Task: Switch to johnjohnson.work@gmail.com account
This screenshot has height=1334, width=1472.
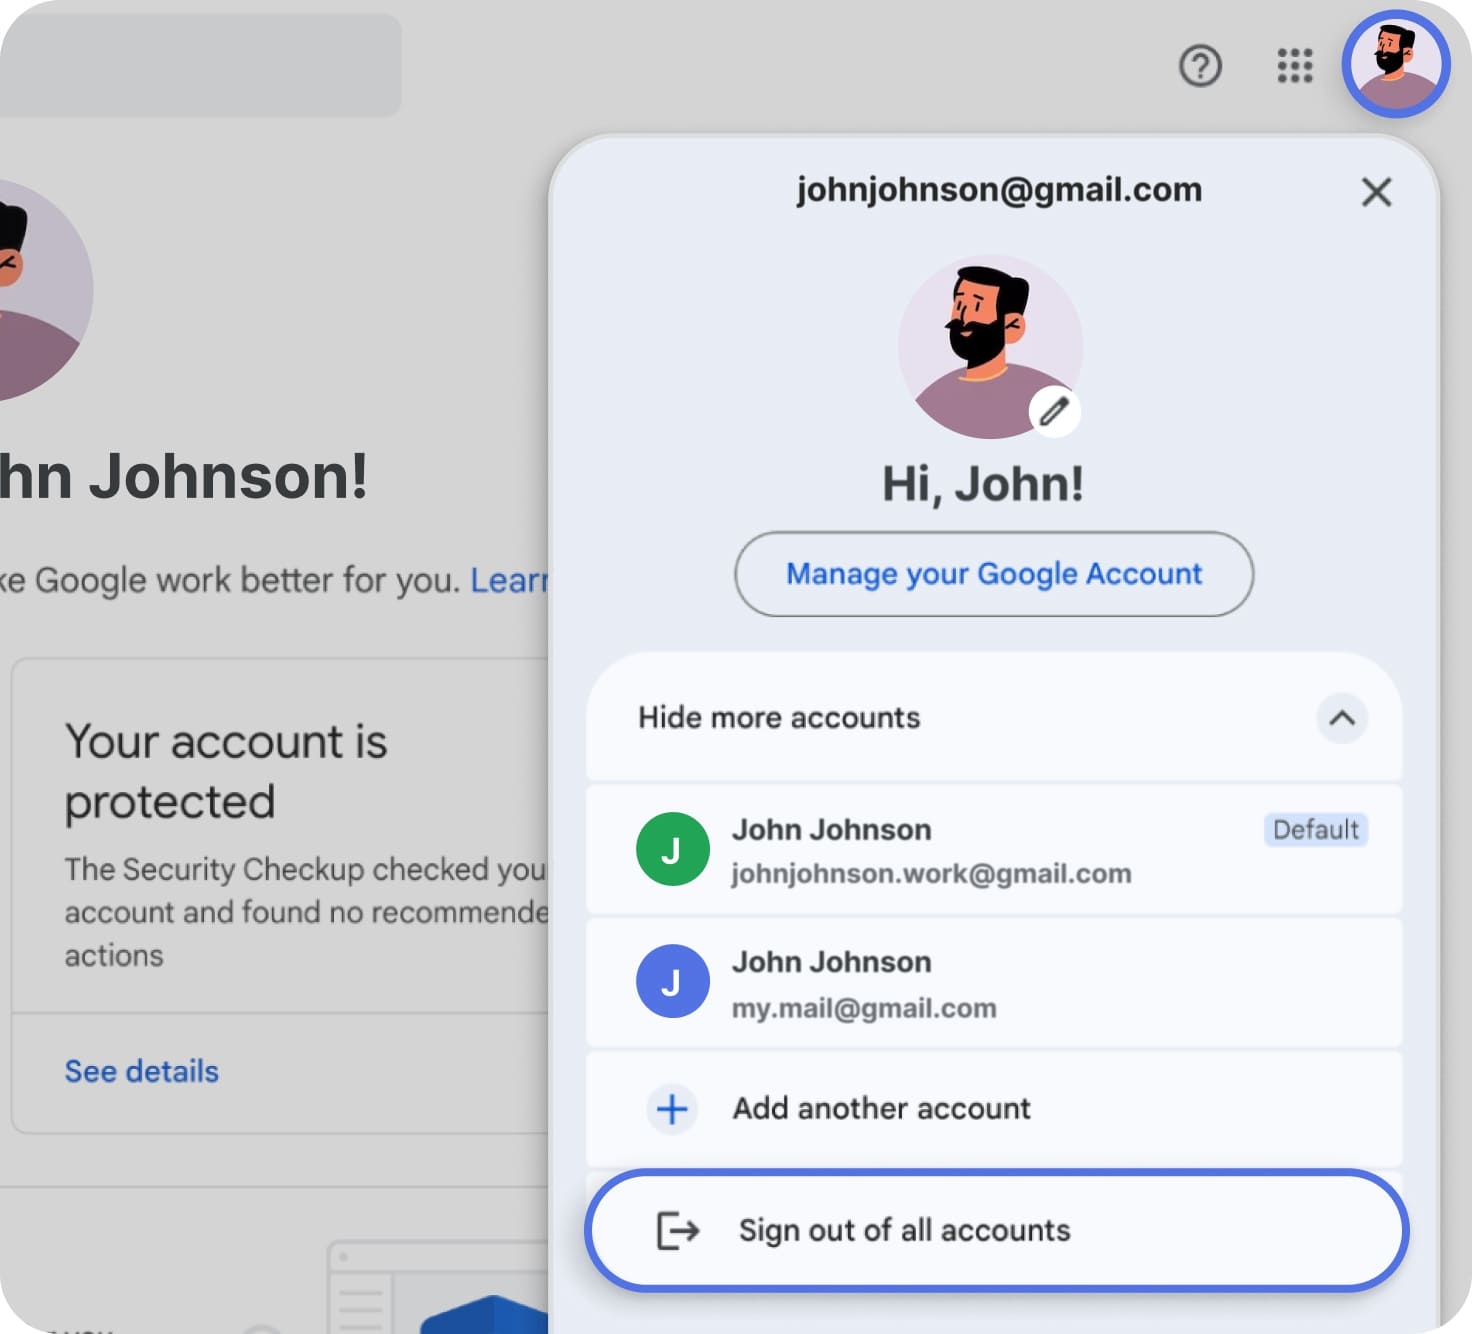Action: click(x=994, y=850)
